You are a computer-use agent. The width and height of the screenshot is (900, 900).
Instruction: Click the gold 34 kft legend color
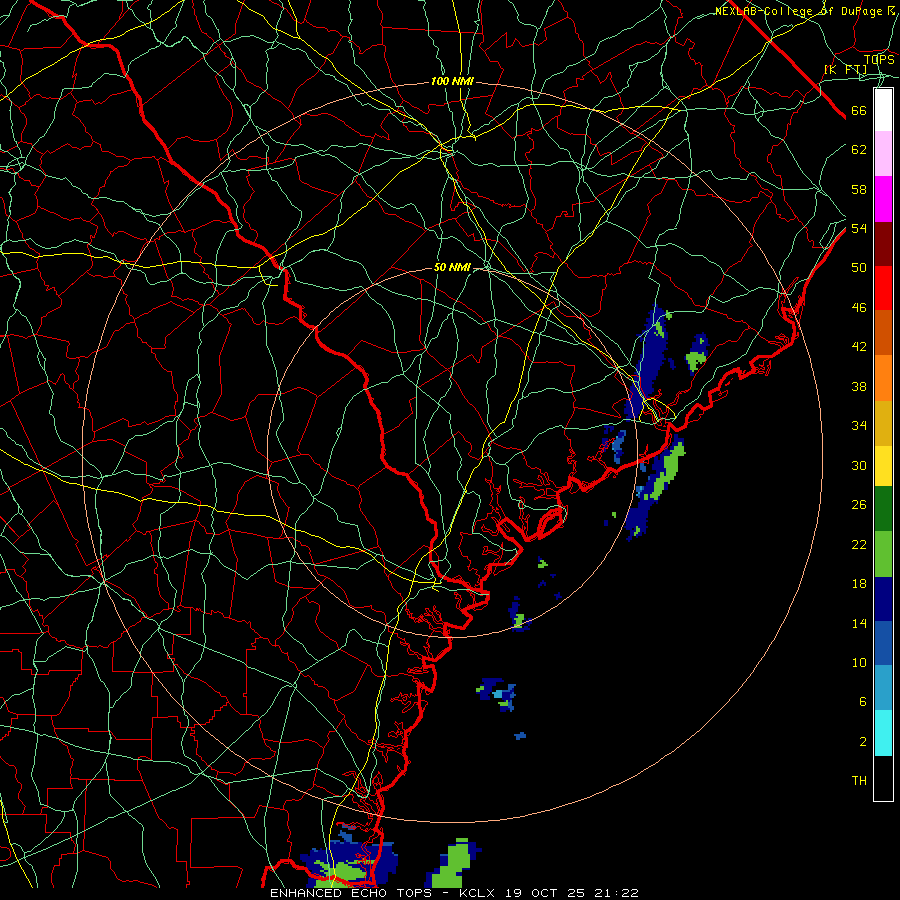tap(883, 423)
